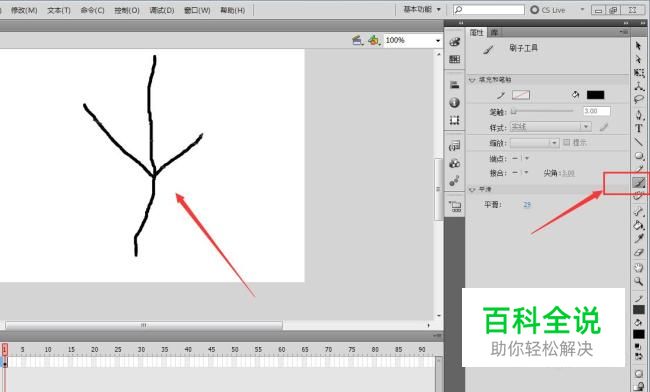Screen dimensions: 650x392
Task: Open the 修改(M) menu
Action: 24,10
